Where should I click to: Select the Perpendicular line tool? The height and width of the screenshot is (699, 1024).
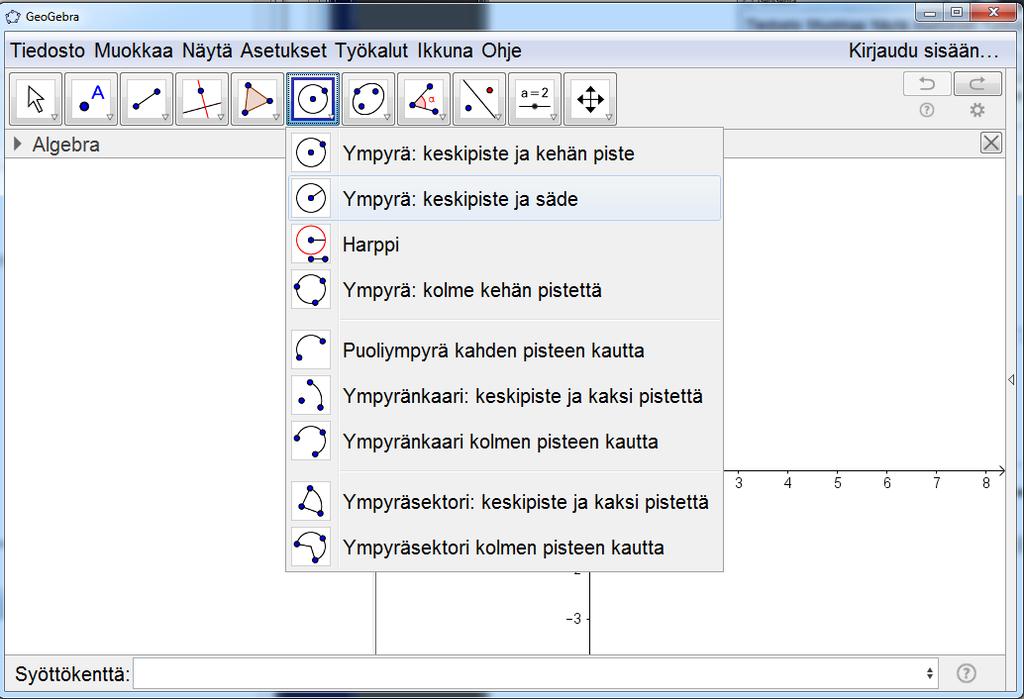tap(202, 99)
